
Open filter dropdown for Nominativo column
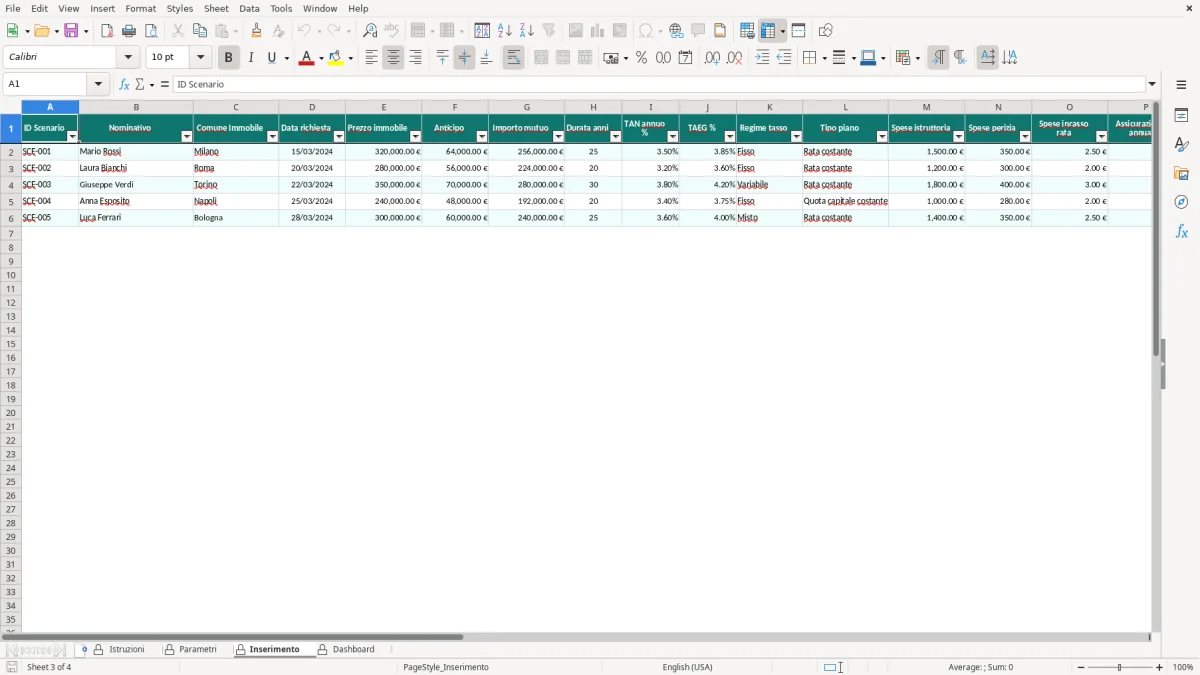[186, 136]
